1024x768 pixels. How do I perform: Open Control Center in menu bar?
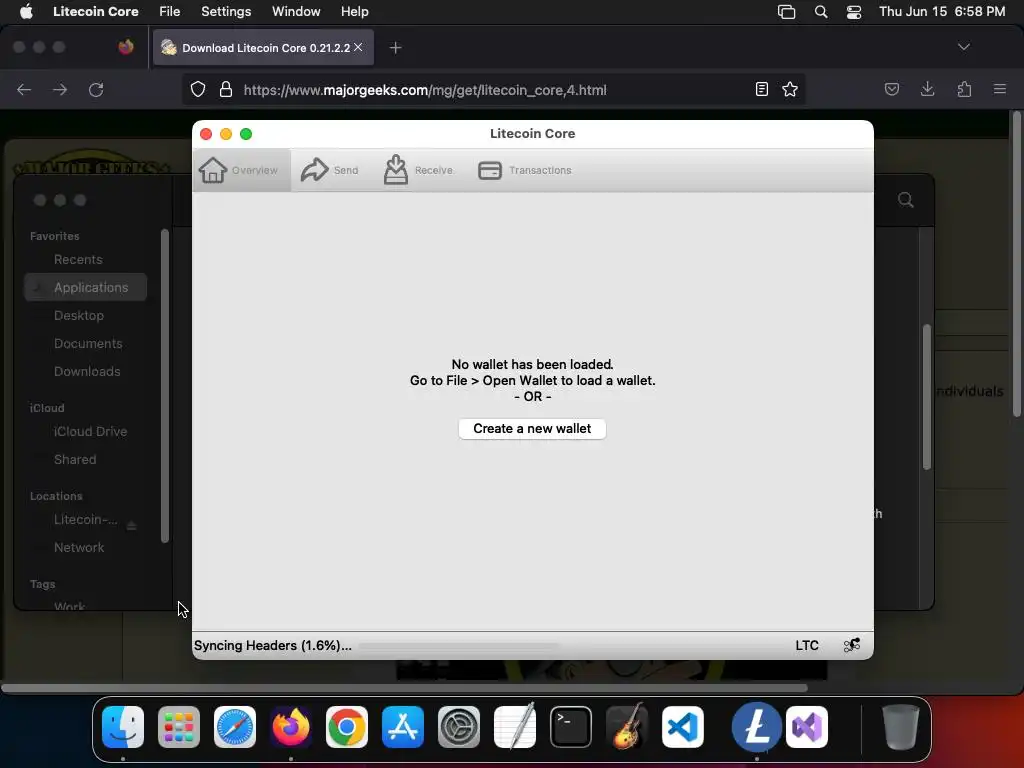pyautogui.click(x=854, y=12)
